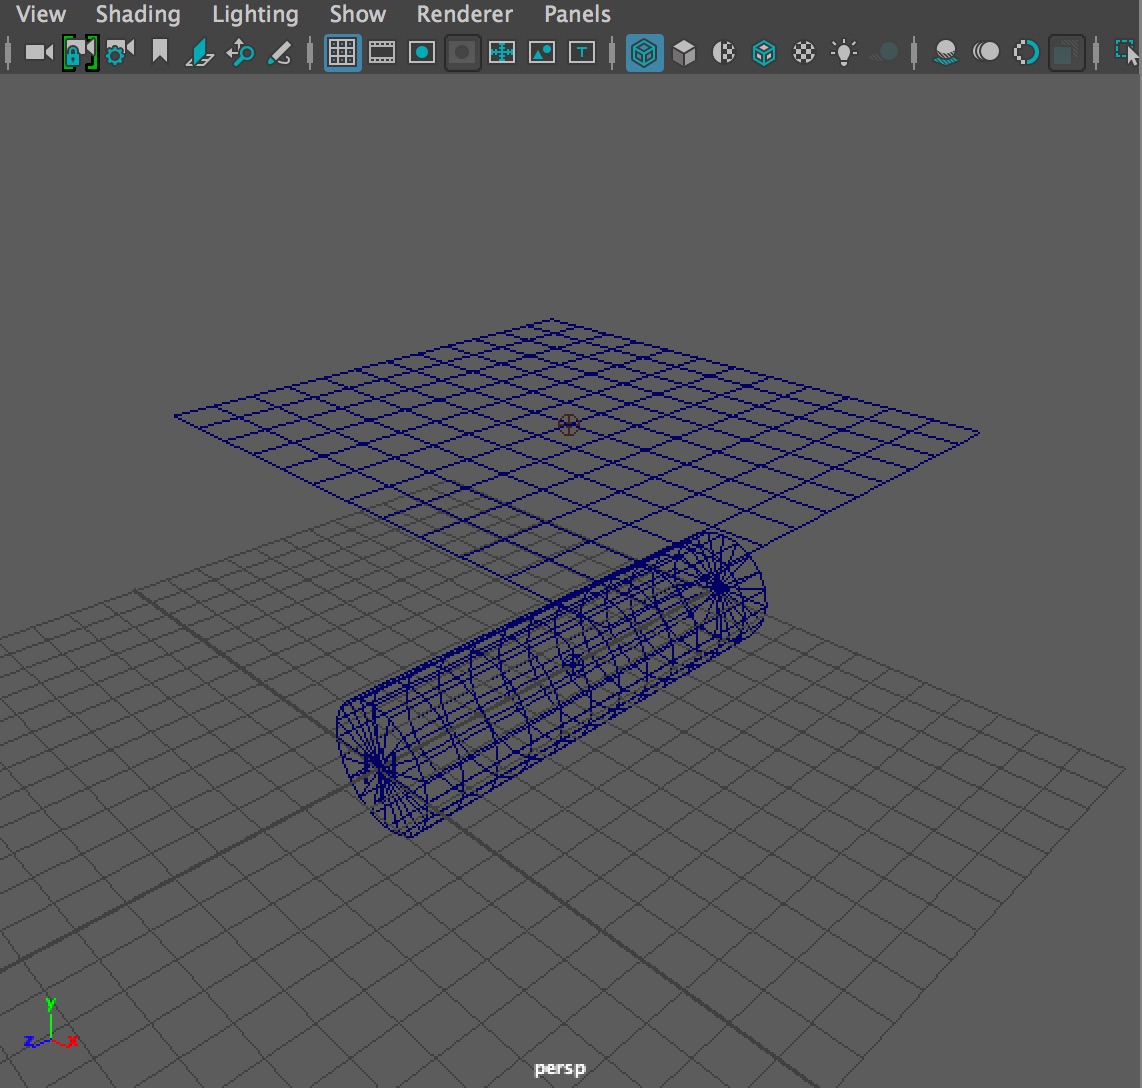Toggle the Shadows icon
This screenshot has height=1088, width=1142.
[x=884, y=52]
